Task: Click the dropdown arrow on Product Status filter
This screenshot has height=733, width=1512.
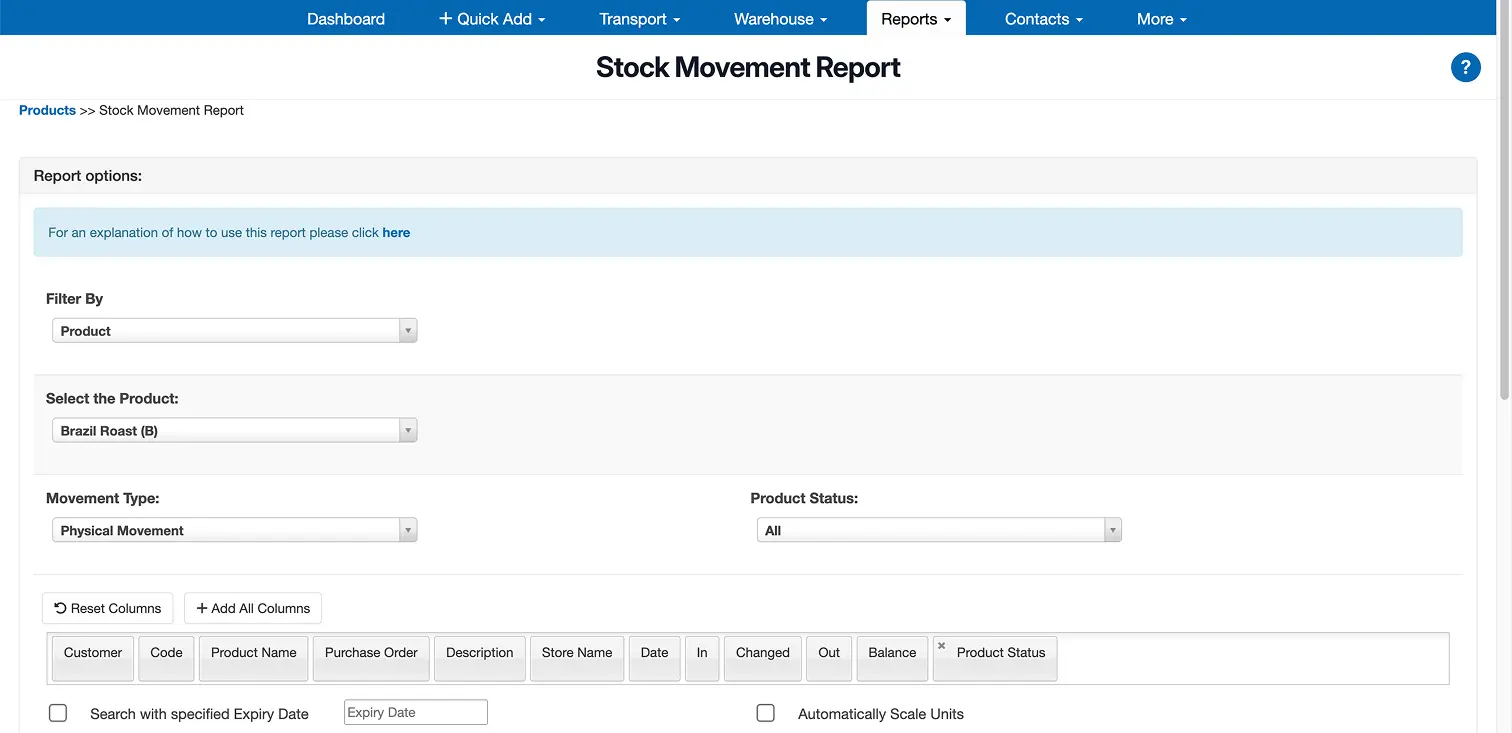Action: [1112, 529]
